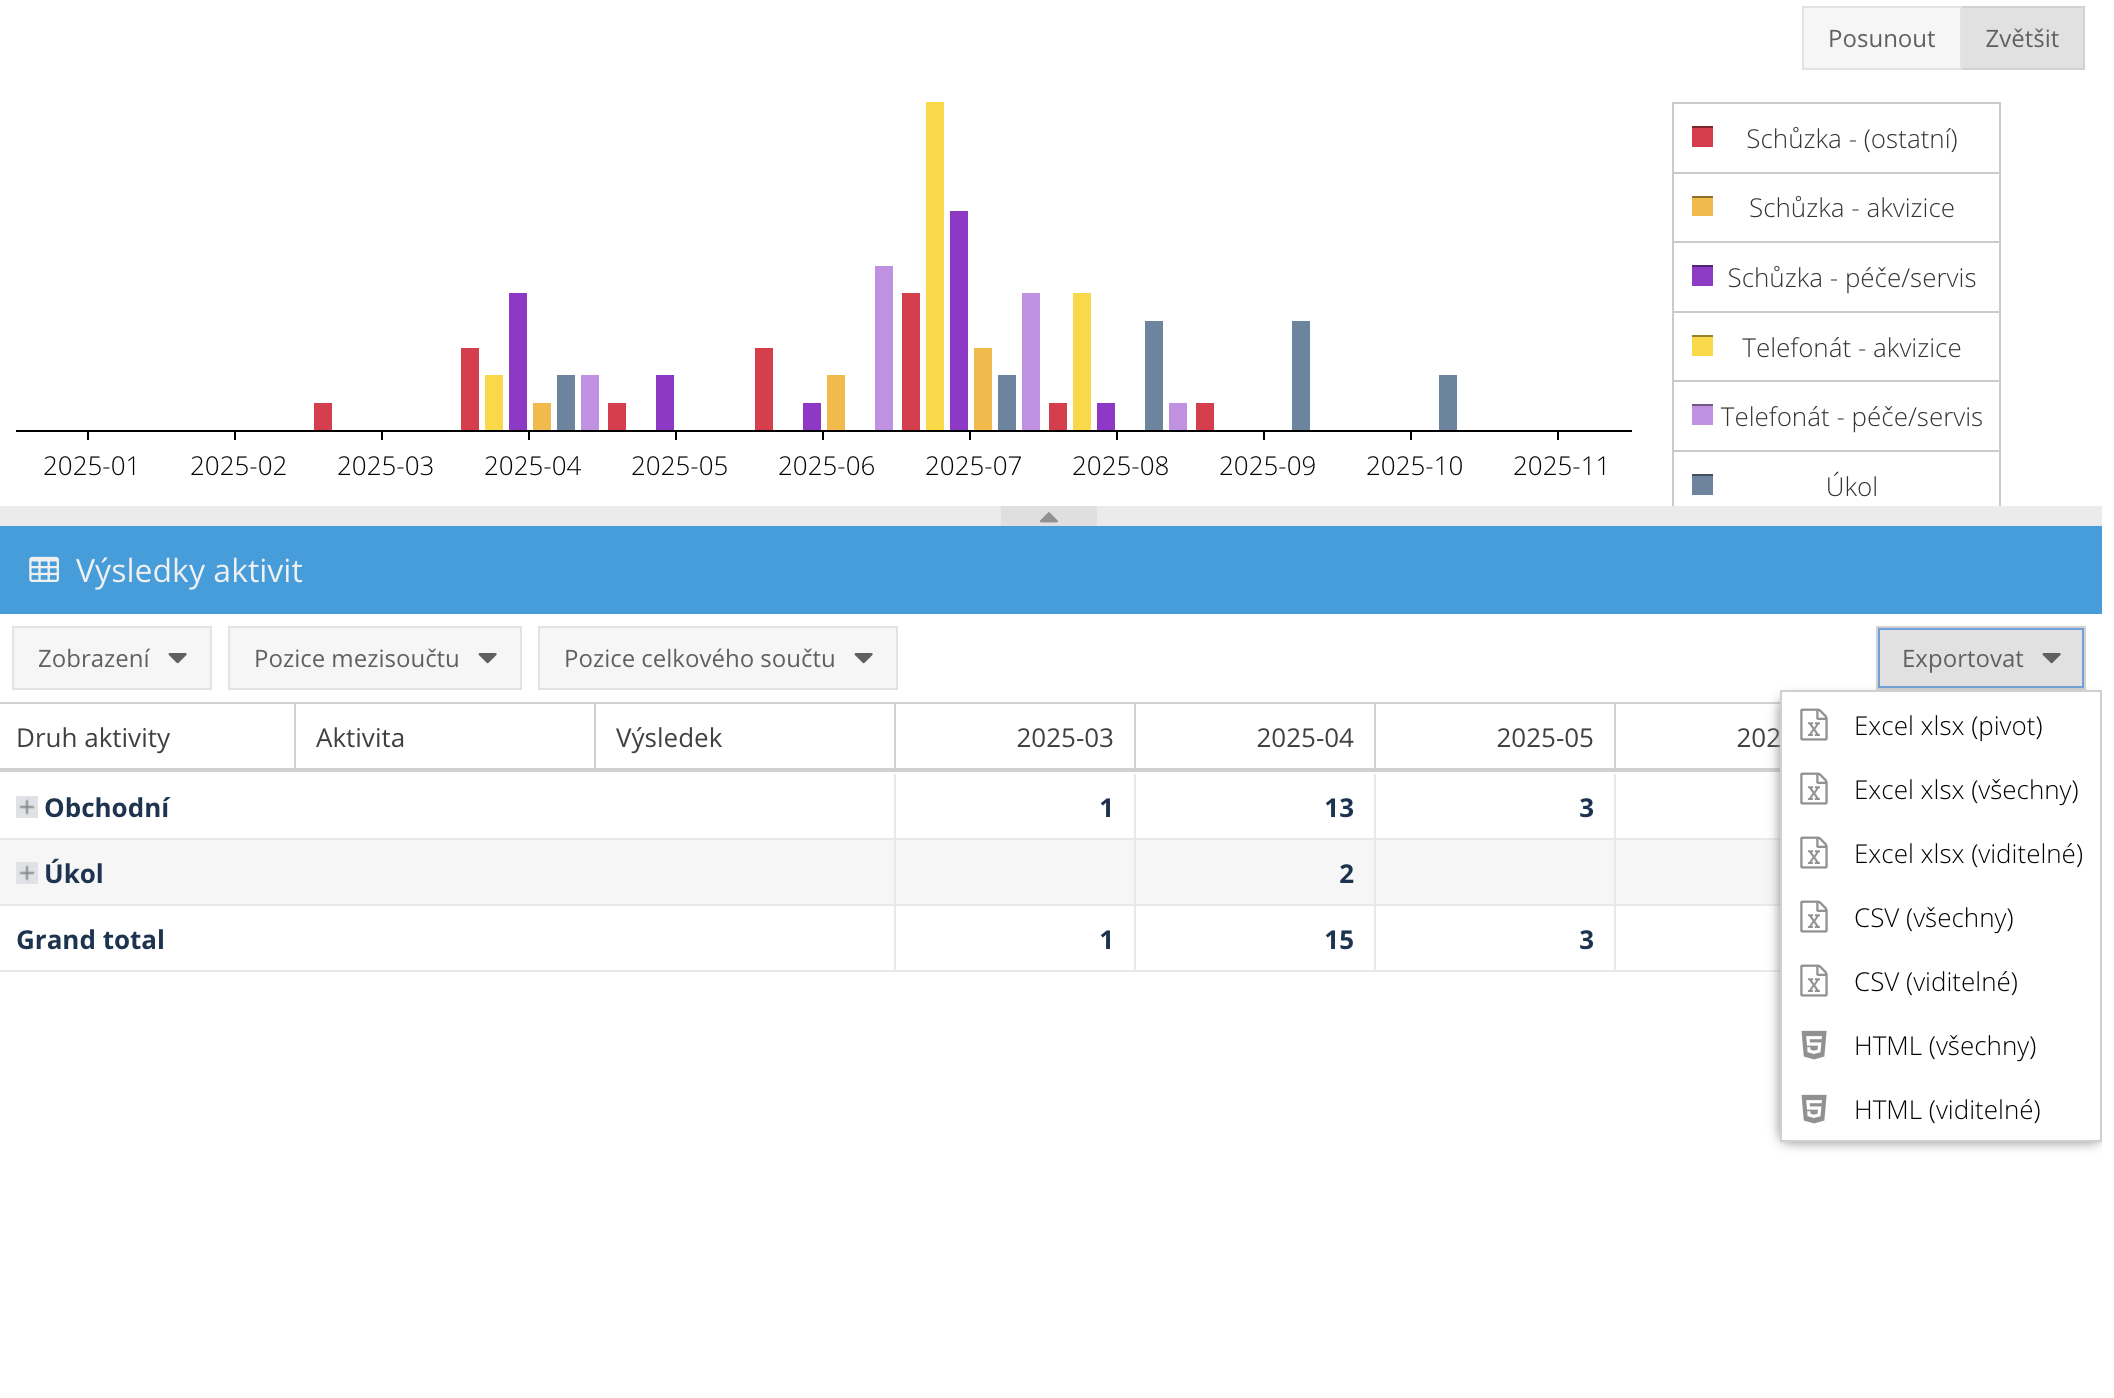This screenshot has width=2114, height=1398.
Task: Toggle the Posunout chart mode
Action: coord(1880,38)
